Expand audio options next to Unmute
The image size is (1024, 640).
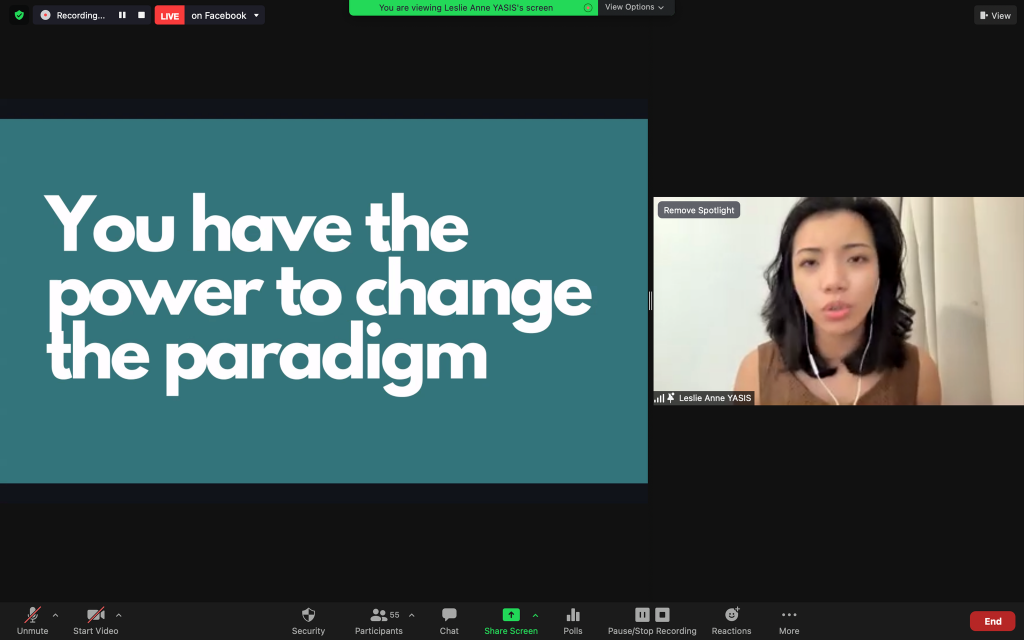(56, 615)
